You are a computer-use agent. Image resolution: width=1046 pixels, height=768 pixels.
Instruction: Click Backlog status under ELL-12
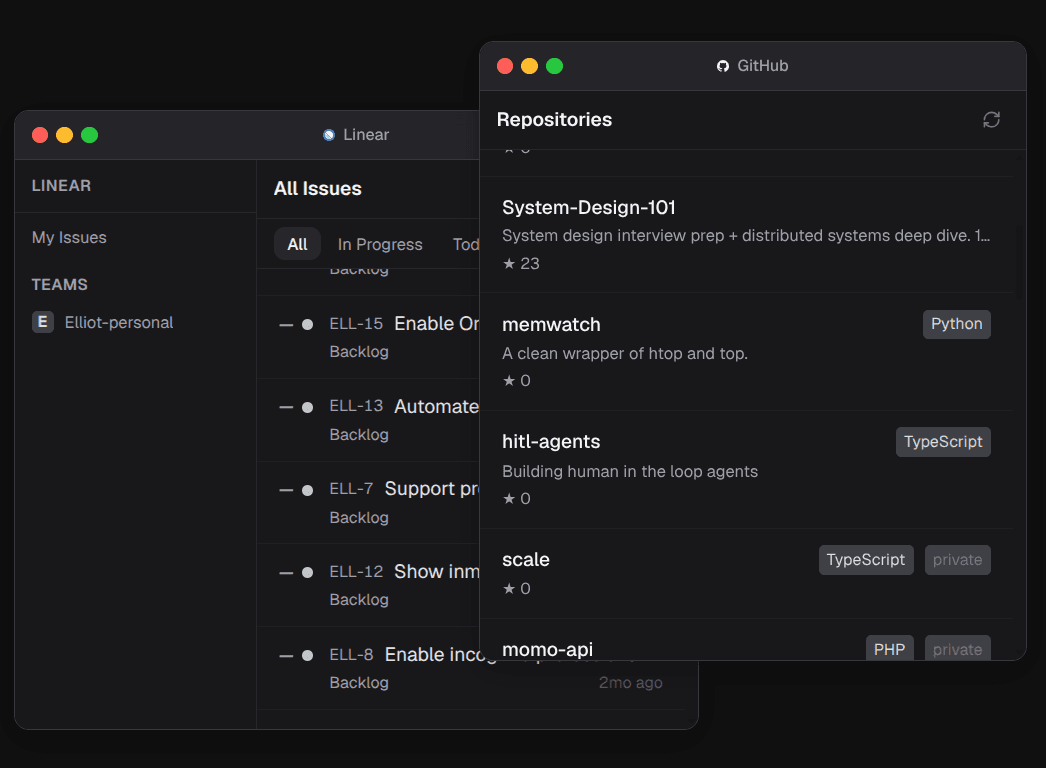pyautogui.click(x=359, y=599)
